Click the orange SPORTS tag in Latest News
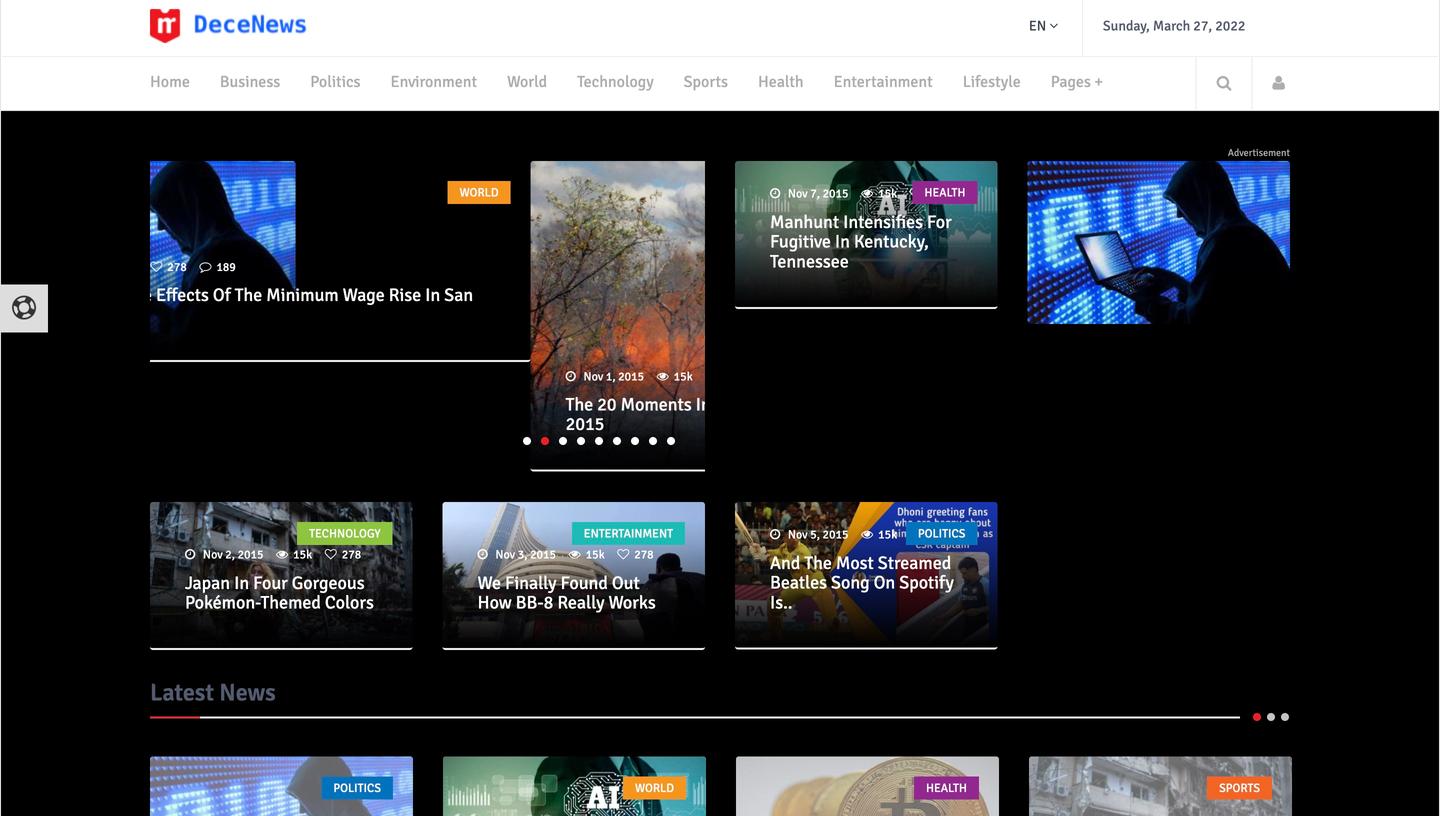This screenshot has height=816, width=1440. coord(1239,788)
